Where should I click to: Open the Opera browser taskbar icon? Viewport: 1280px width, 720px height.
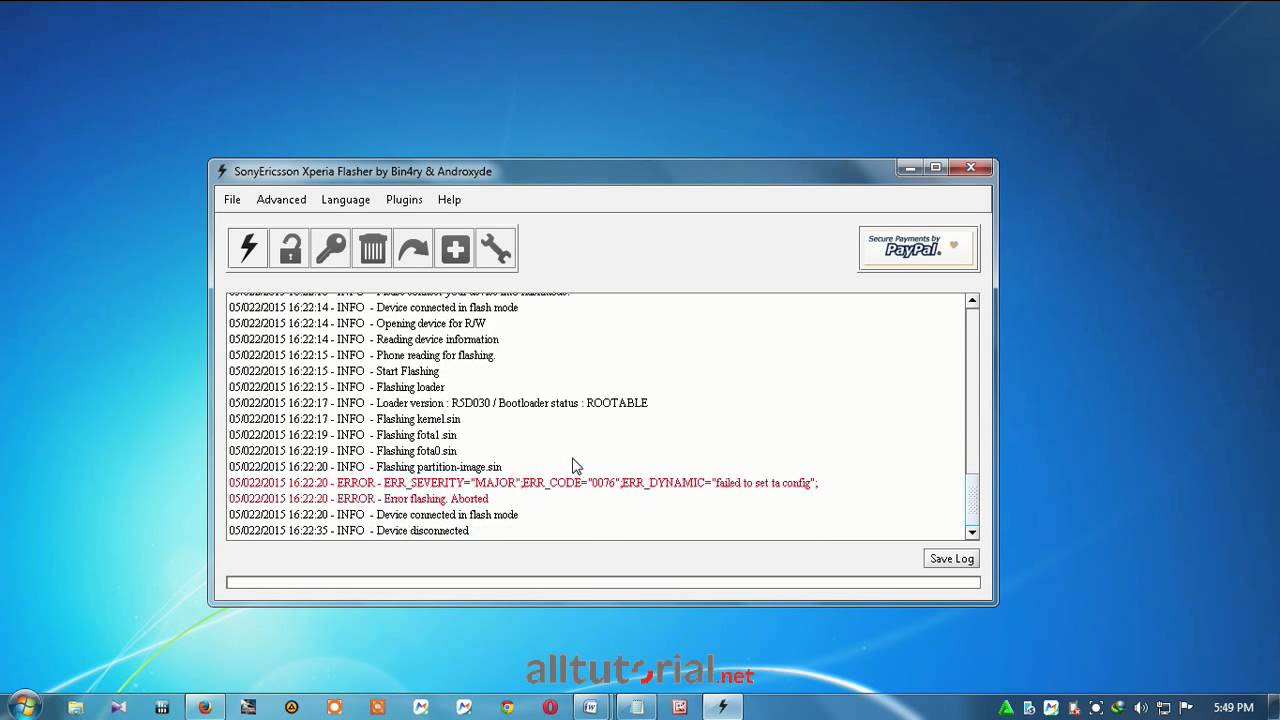(x=550, y=707)
